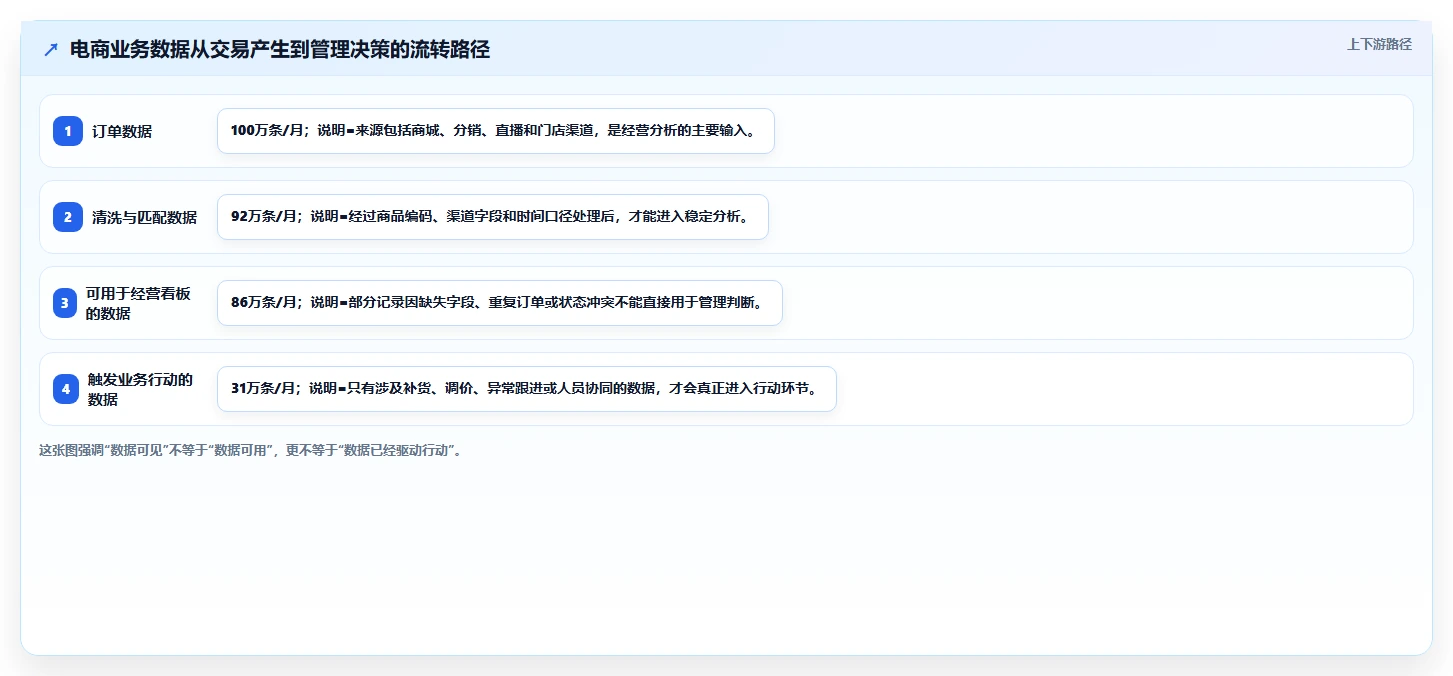The height and width of the screenshot is (676, 1453).
Task: Select the 触发业务行动的数据 label
Action: pyautogui.click(x=141, y=389)
